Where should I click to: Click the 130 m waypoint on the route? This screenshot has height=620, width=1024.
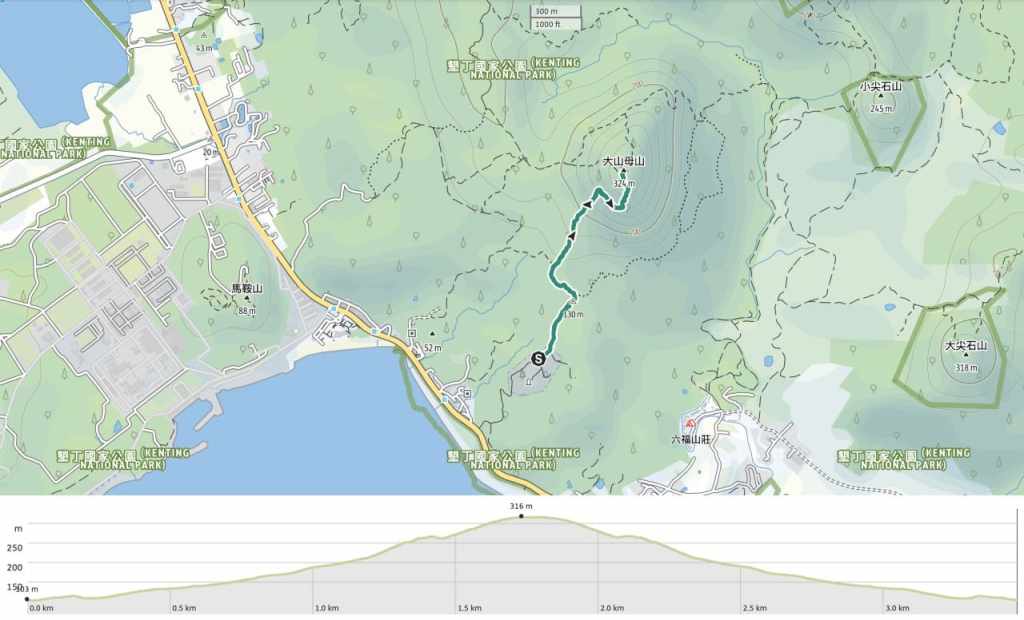(x=573, y=303)
